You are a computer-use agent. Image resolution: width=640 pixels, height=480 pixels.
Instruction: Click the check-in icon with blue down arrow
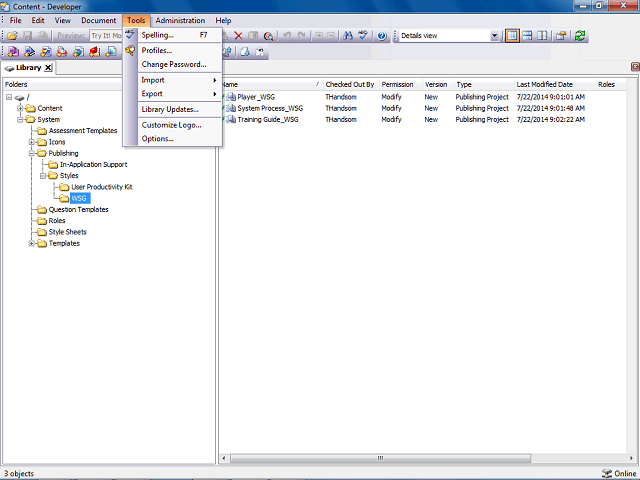(245, 52)
